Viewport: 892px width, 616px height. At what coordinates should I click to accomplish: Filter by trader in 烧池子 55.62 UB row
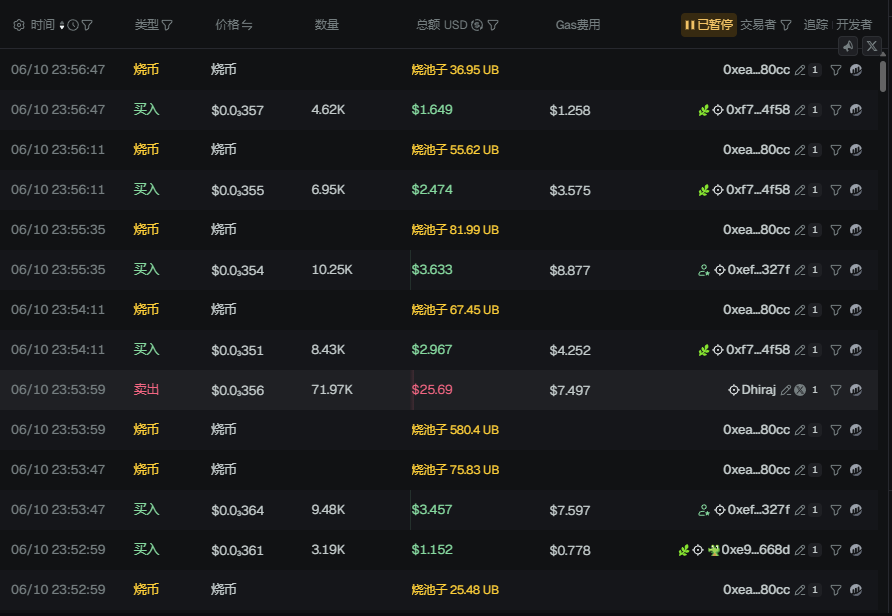pos(836,150)
